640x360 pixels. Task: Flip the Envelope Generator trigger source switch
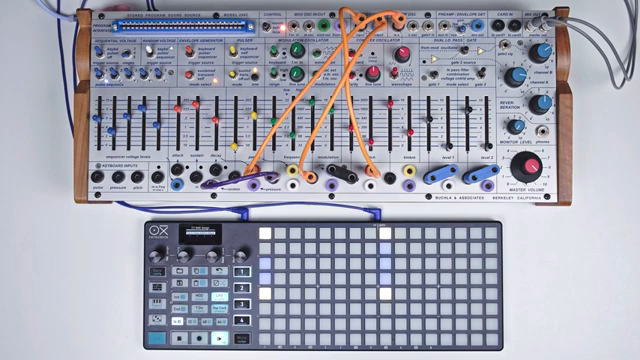point(189,51)
